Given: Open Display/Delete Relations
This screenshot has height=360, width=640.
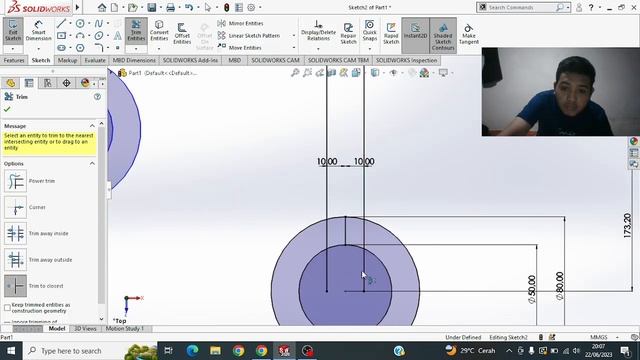Looking at the screenshot, I should 318,31.
